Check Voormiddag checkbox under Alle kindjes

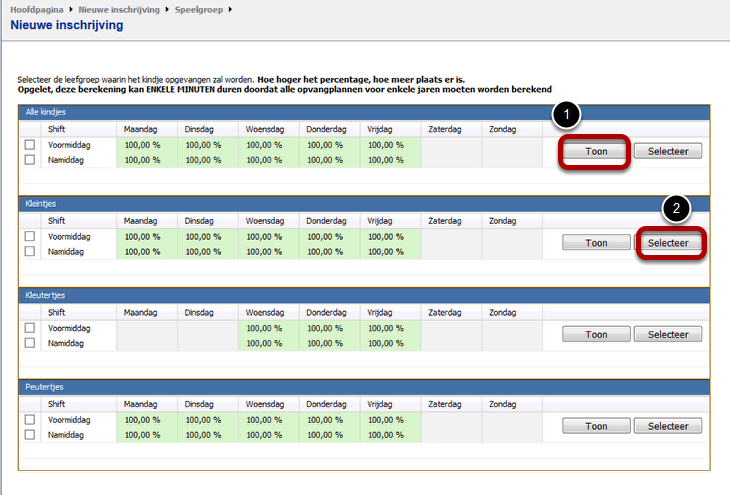[x=30, y=145]
